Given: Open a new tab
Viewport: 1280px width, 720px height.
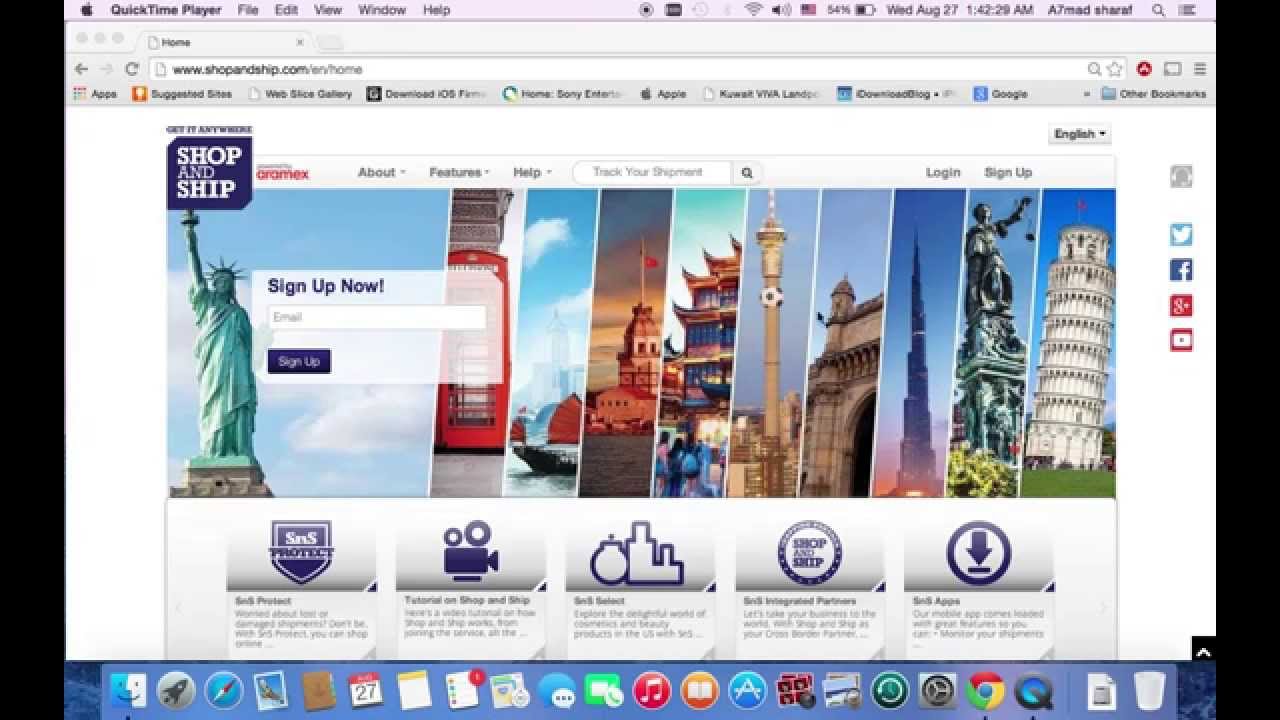Looking at the screenshot, I should point(330,42).
